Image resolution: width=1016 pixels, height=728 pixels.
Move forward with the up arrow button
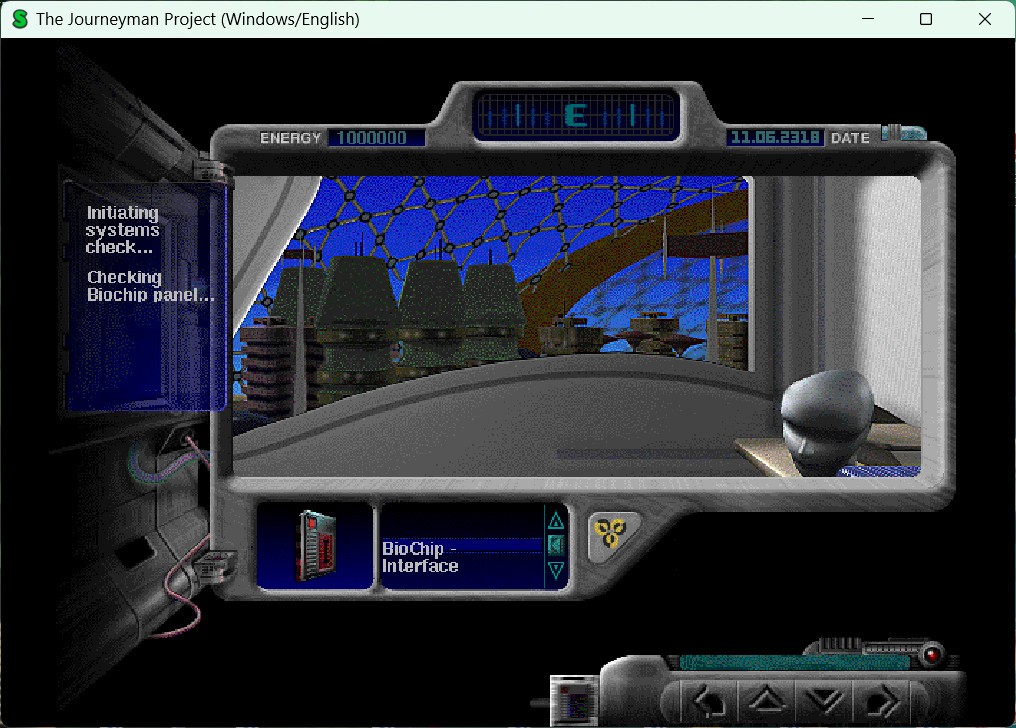pyautogui.click(x=766, y=701)
